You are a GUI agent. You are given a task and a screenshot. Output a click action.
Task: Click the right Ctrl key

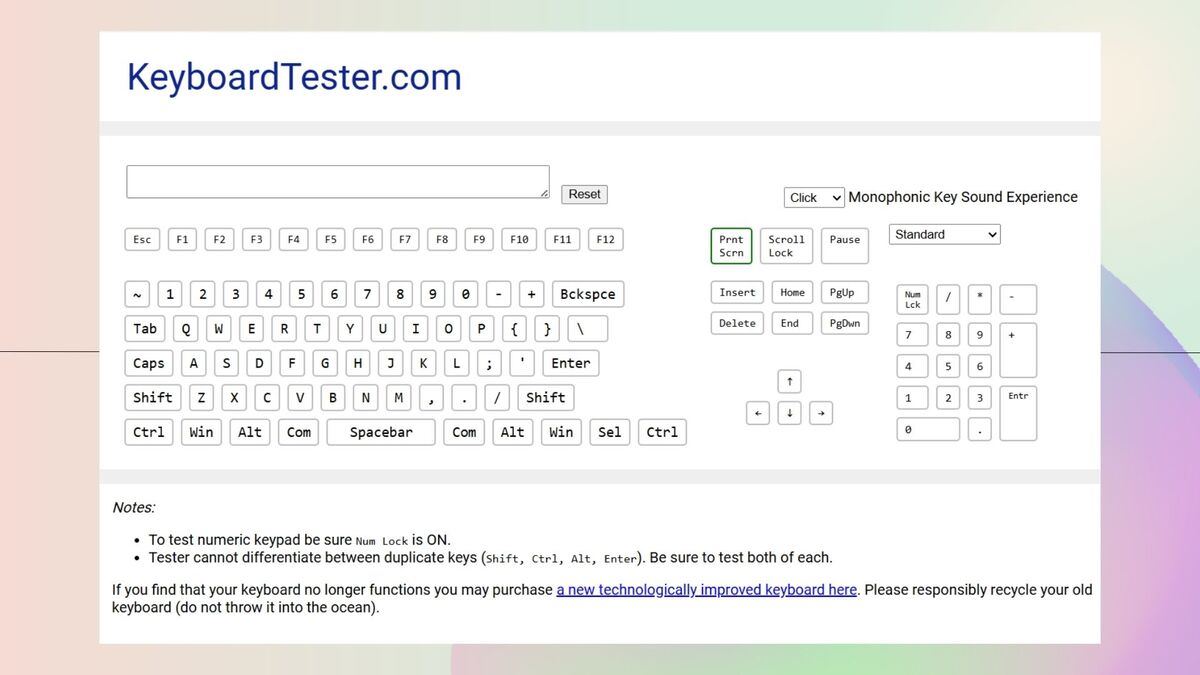pyautogui.click(x=662, y=432)
